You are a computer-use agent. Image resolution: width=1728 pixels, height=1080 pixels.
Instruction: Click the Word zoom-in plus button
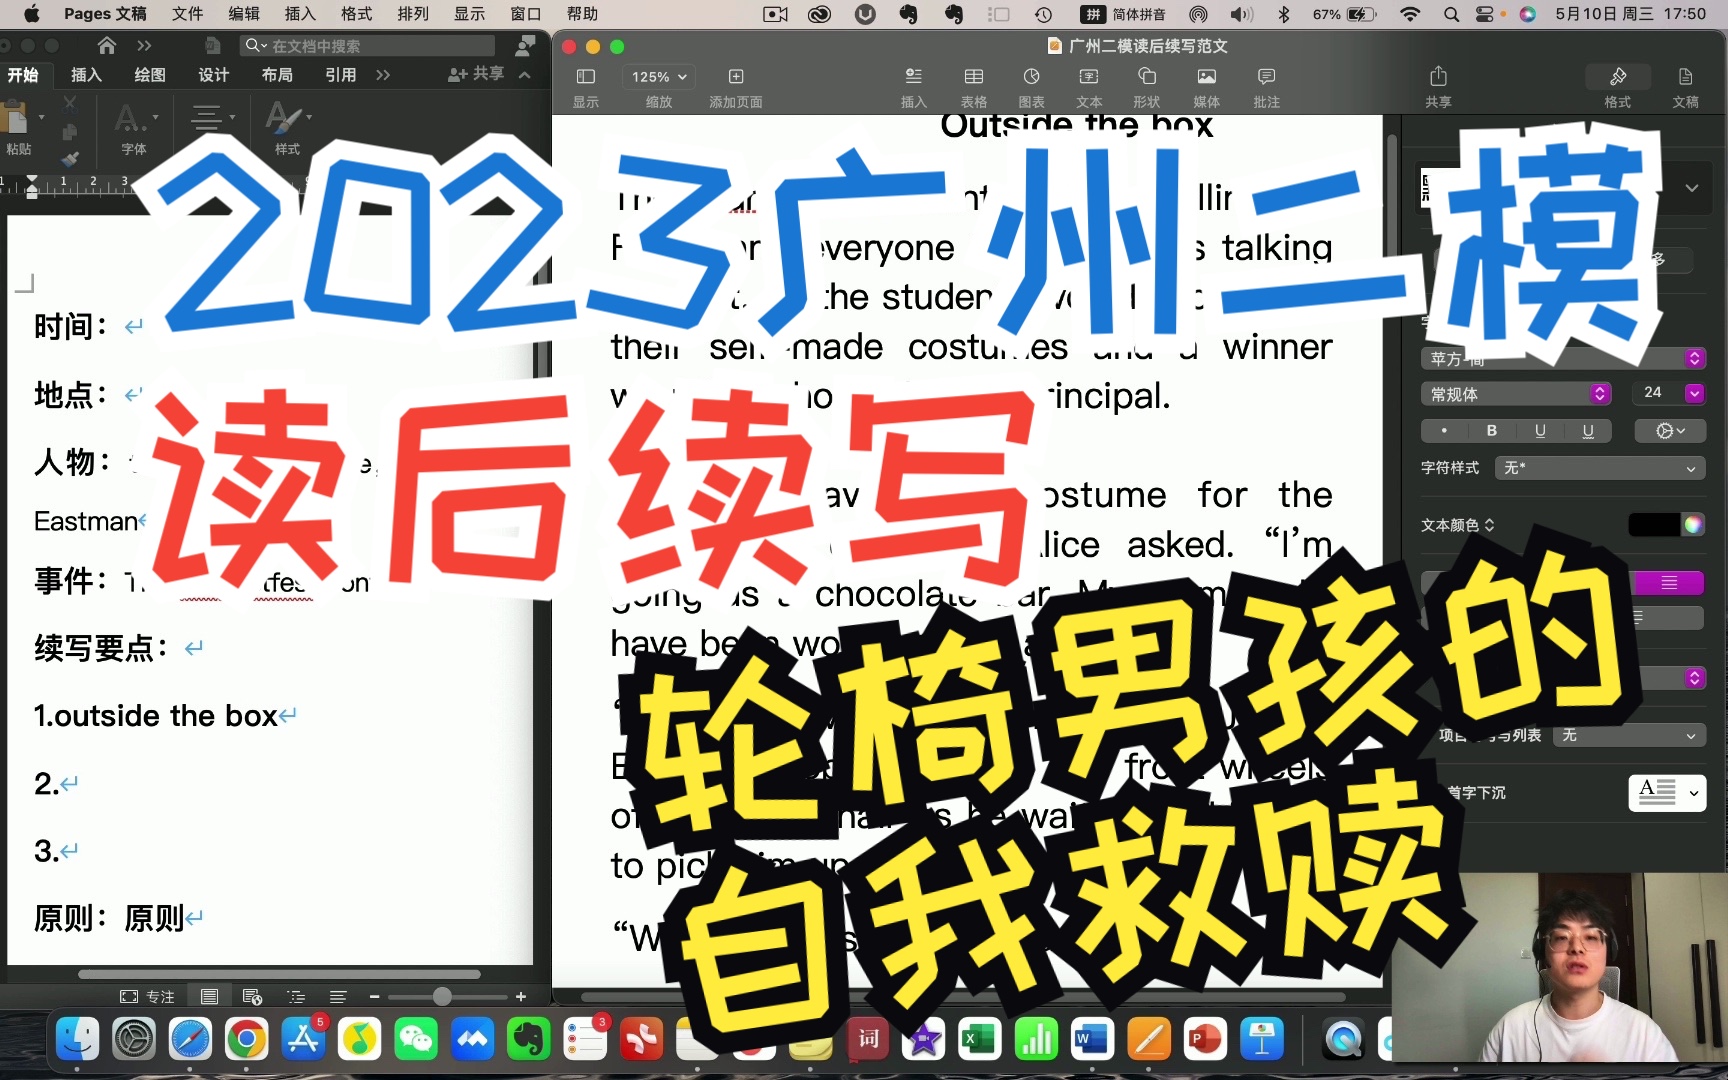coord(521,996)
